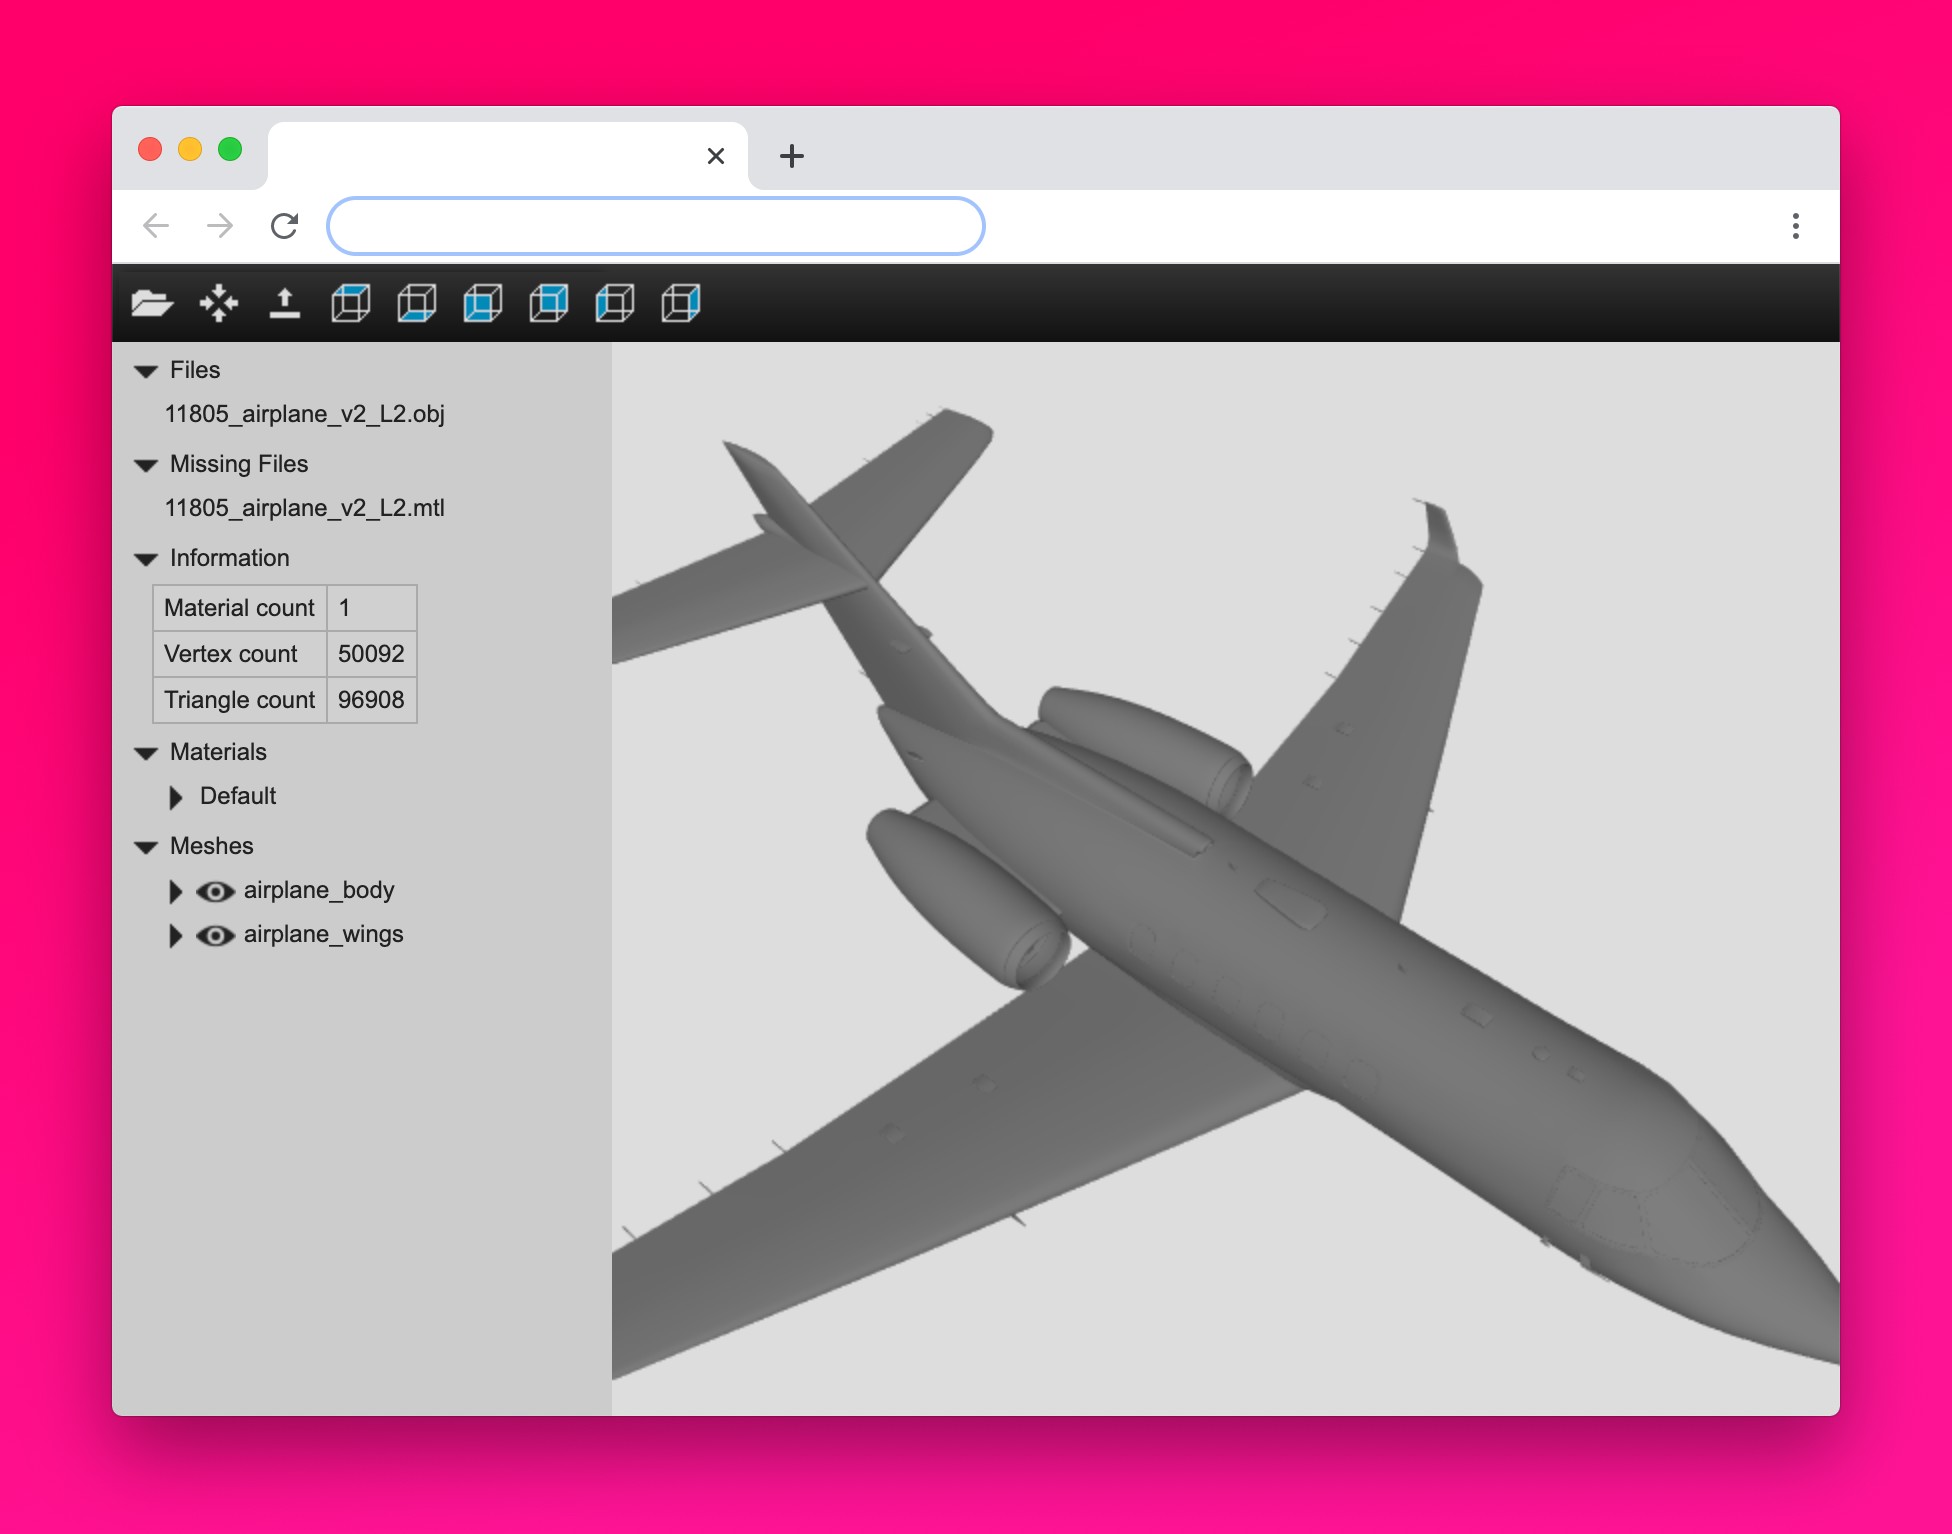The image size is (1952, 1534).
Task: Select the right-side view cube icon
Action: 681,303
